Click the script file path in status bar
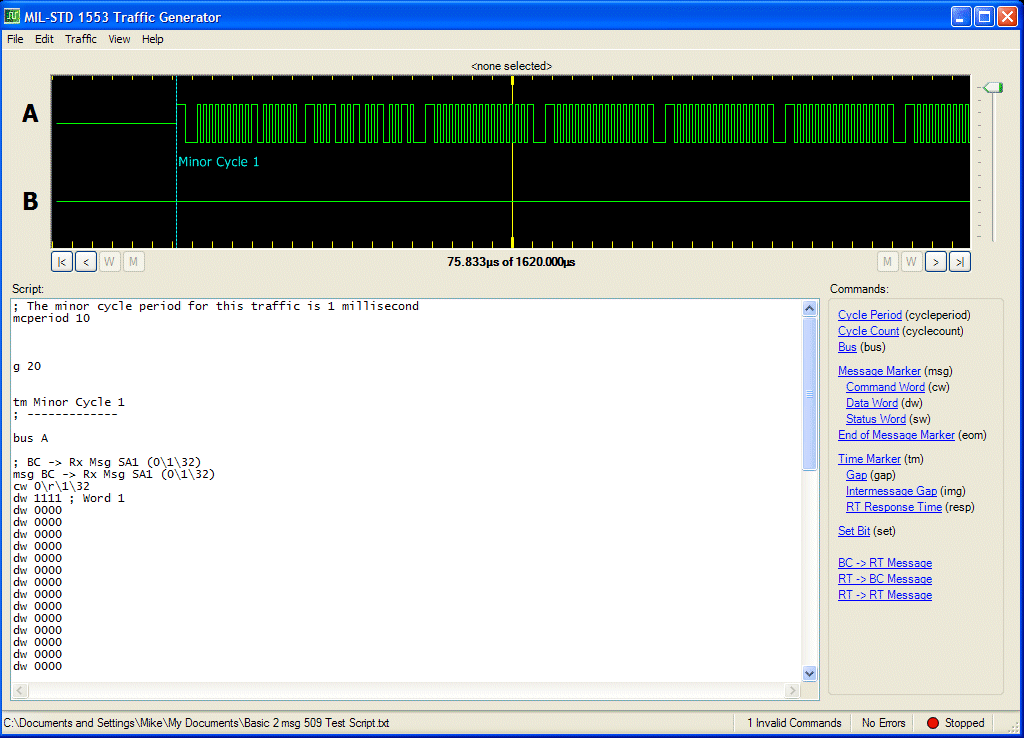This screenshot has height=738, width=1024. click(197, 723)
